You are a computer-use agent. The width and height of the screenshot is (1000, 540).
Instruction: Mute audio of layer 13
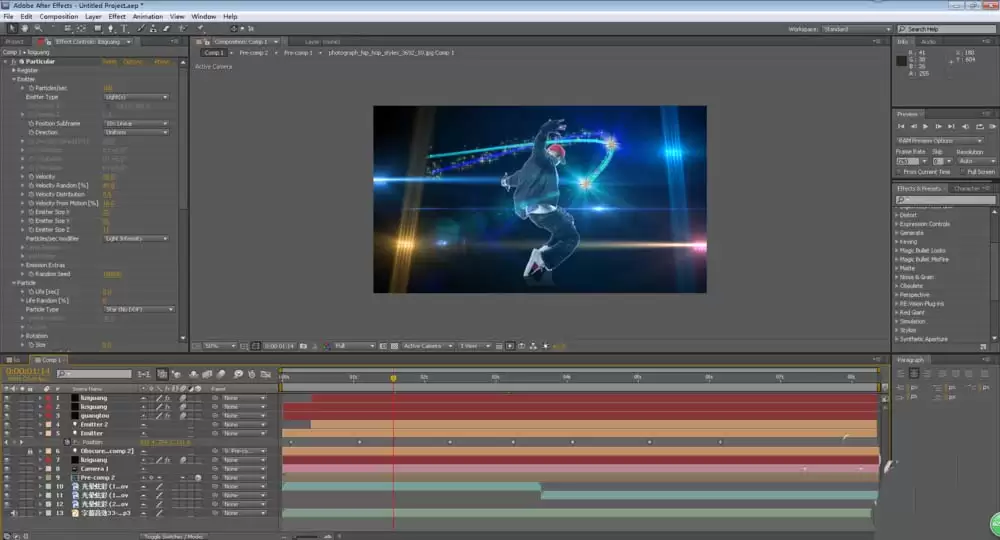point(14,513)
